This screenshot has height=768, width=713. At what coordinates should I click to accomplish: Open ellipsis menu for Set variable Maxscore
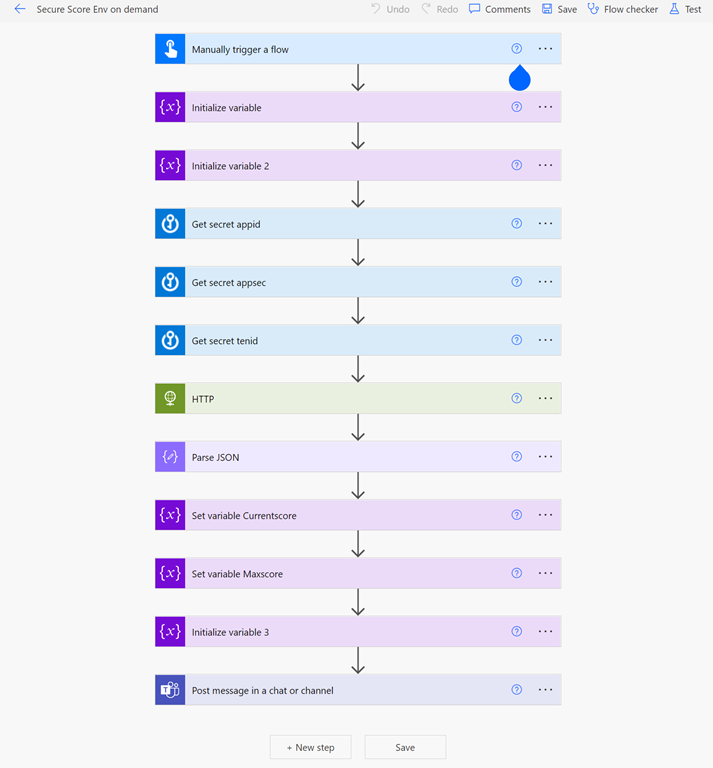(545, 573)
